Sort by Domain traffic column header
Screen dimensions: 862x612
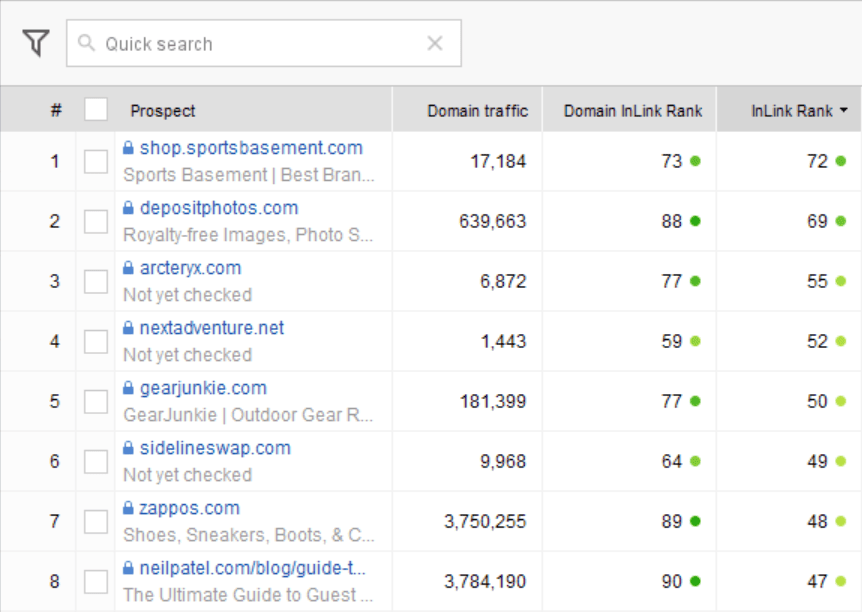pos(477,111)
